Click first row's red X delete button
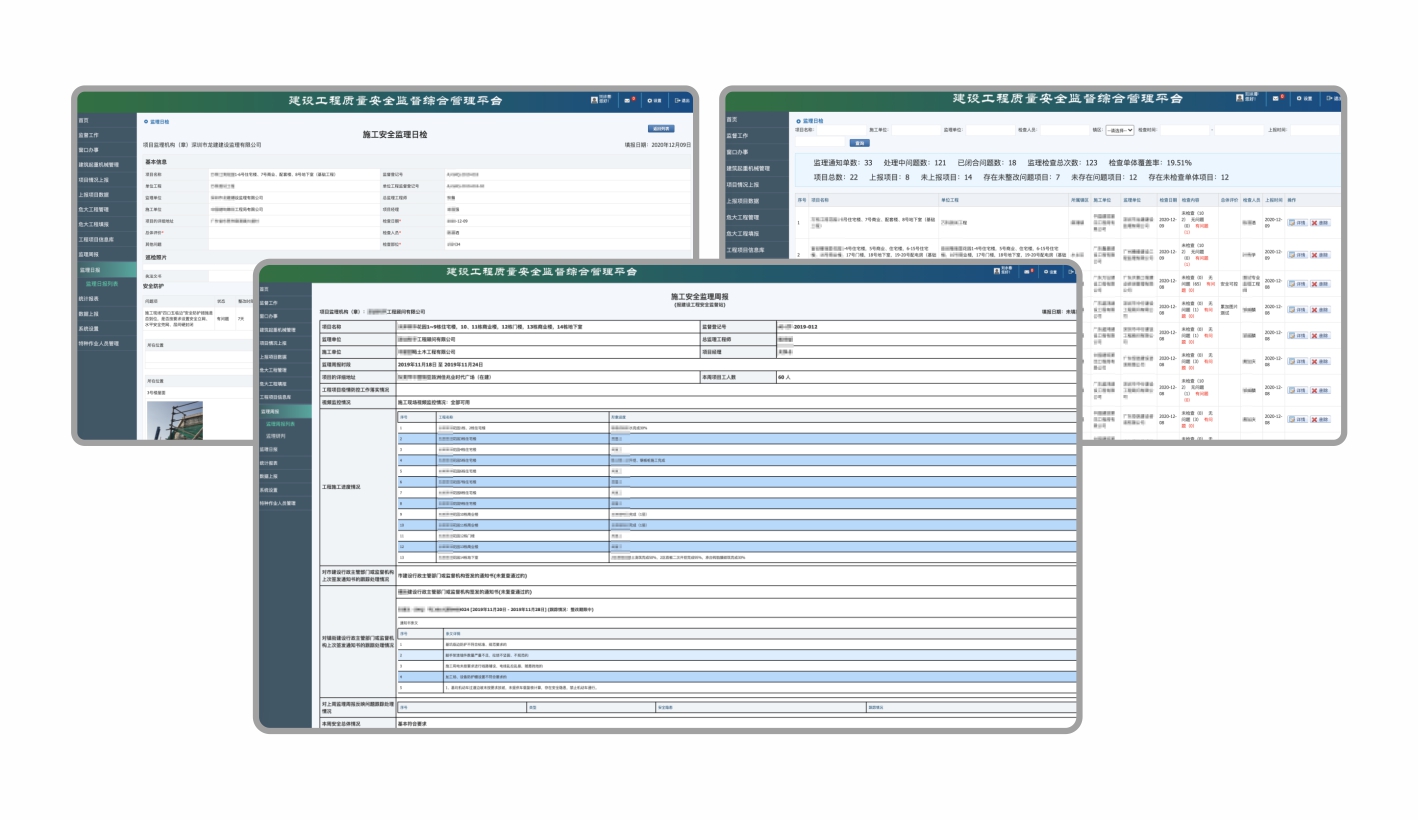 click(1320, 222)
